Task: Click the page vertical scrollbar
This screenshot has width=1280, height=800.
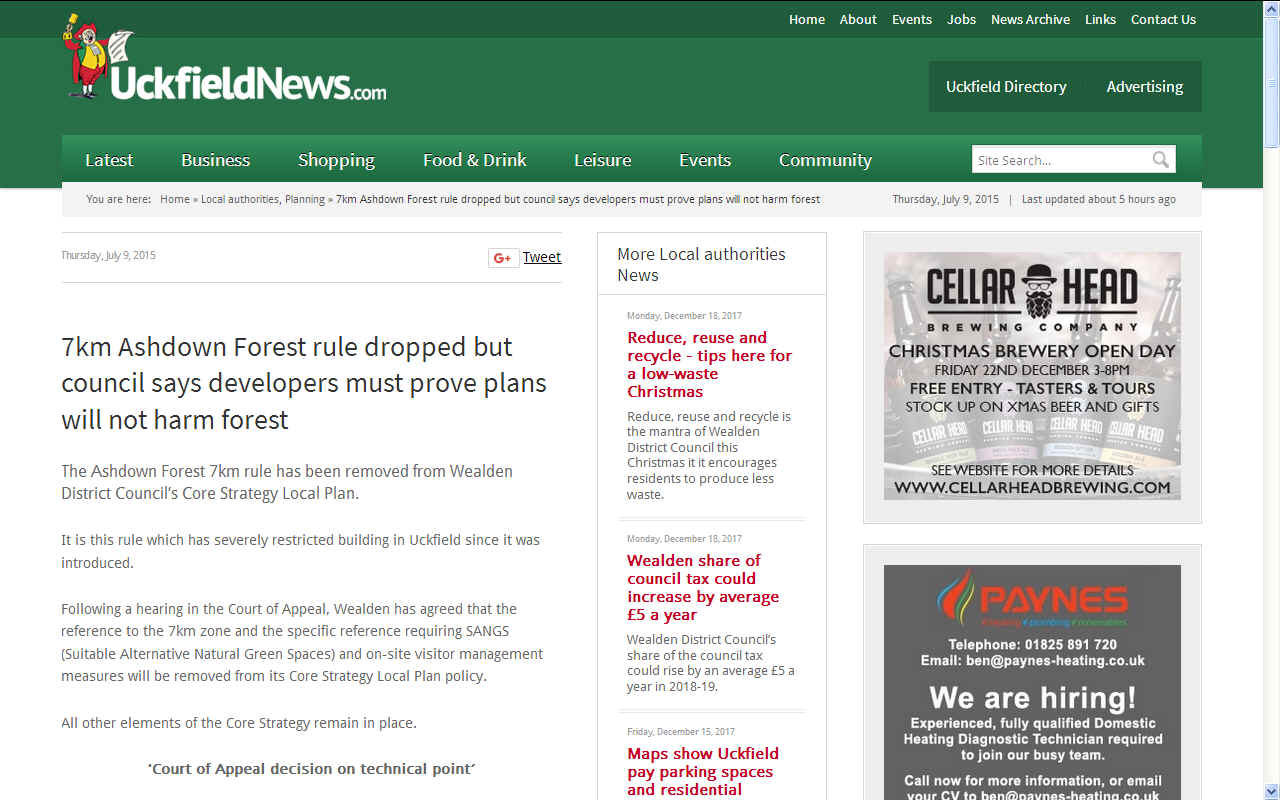Action: [x=1271, y=400]
